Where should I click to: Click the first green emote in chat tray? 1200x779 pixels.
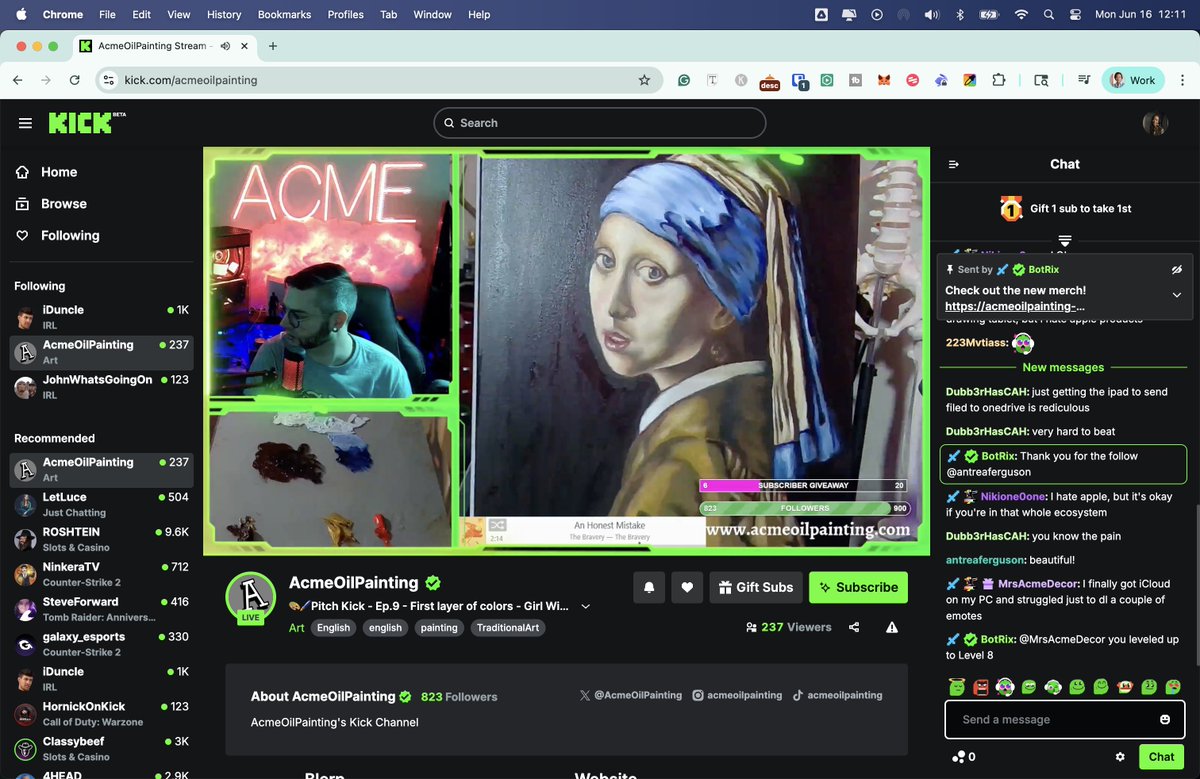[x=957, y=687]
